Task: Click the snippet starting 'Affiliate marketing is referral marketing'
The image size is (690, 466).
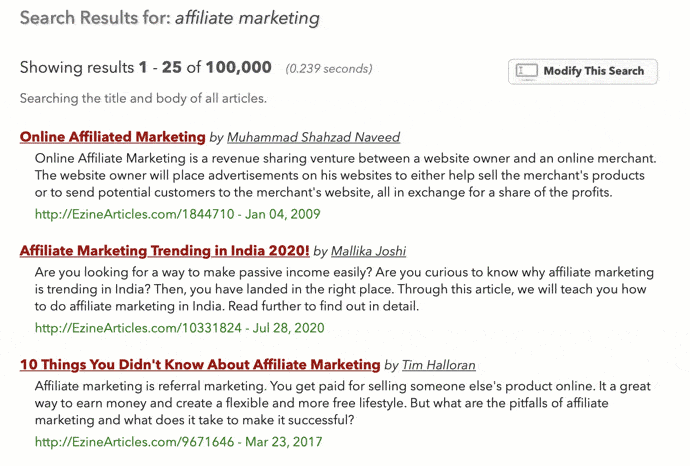Action: tap(342, 403)
